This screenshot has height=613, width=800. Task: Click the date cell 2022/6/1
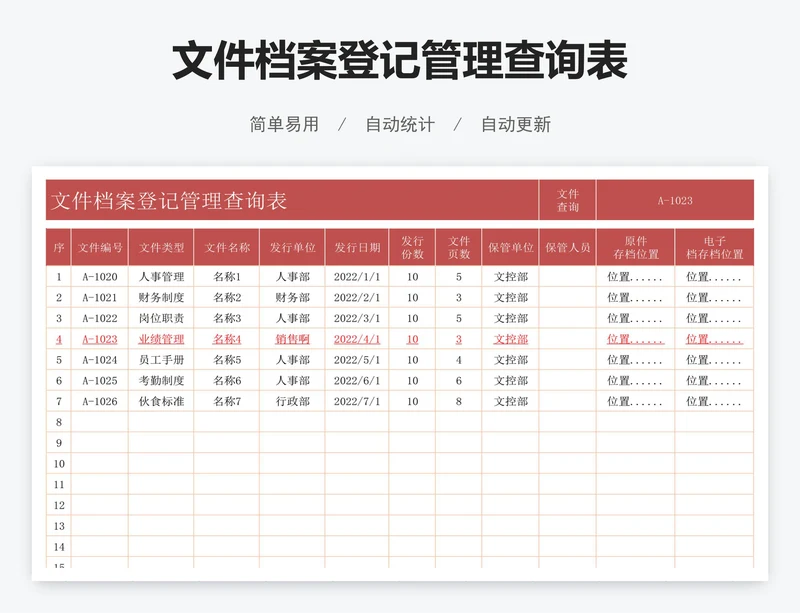click(357, 381)
